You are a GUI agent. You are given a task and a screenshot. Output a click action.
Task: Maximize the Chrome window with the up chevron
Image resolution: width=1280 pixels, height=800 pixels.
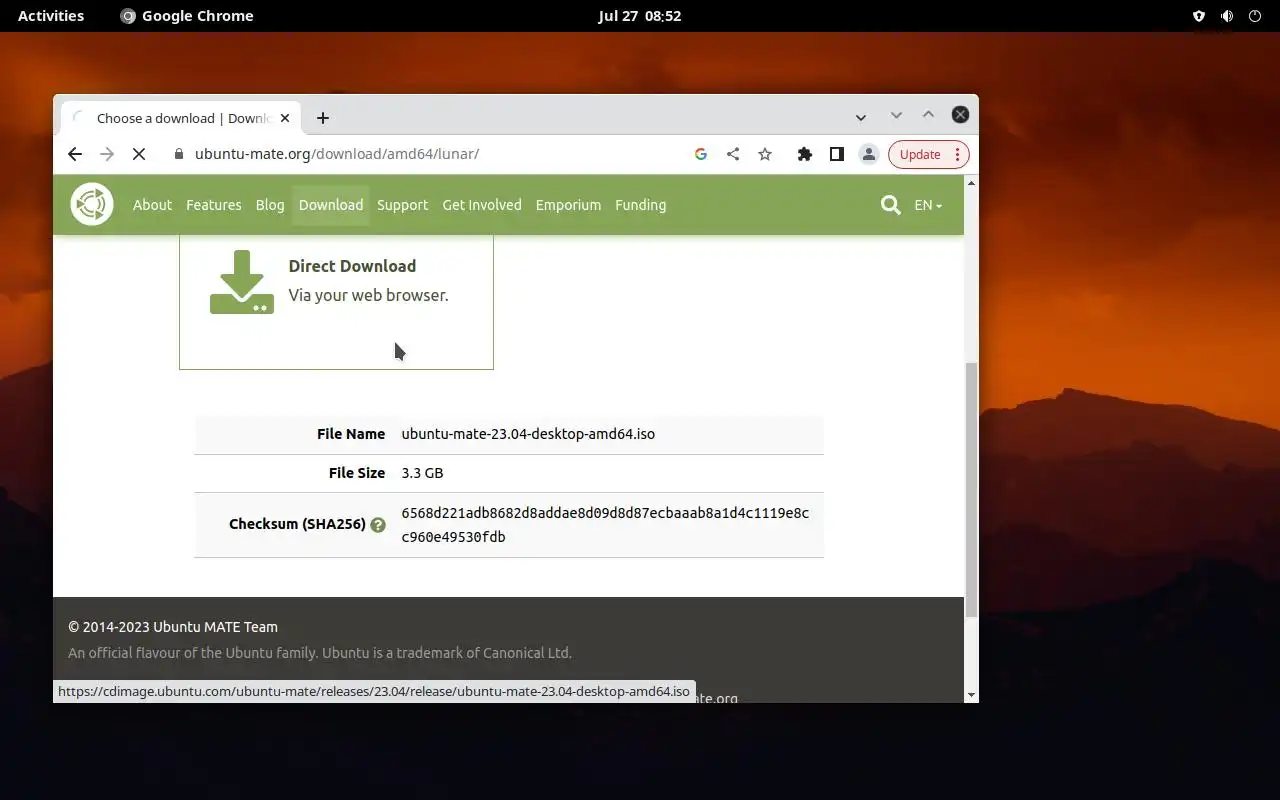[928, 115]
